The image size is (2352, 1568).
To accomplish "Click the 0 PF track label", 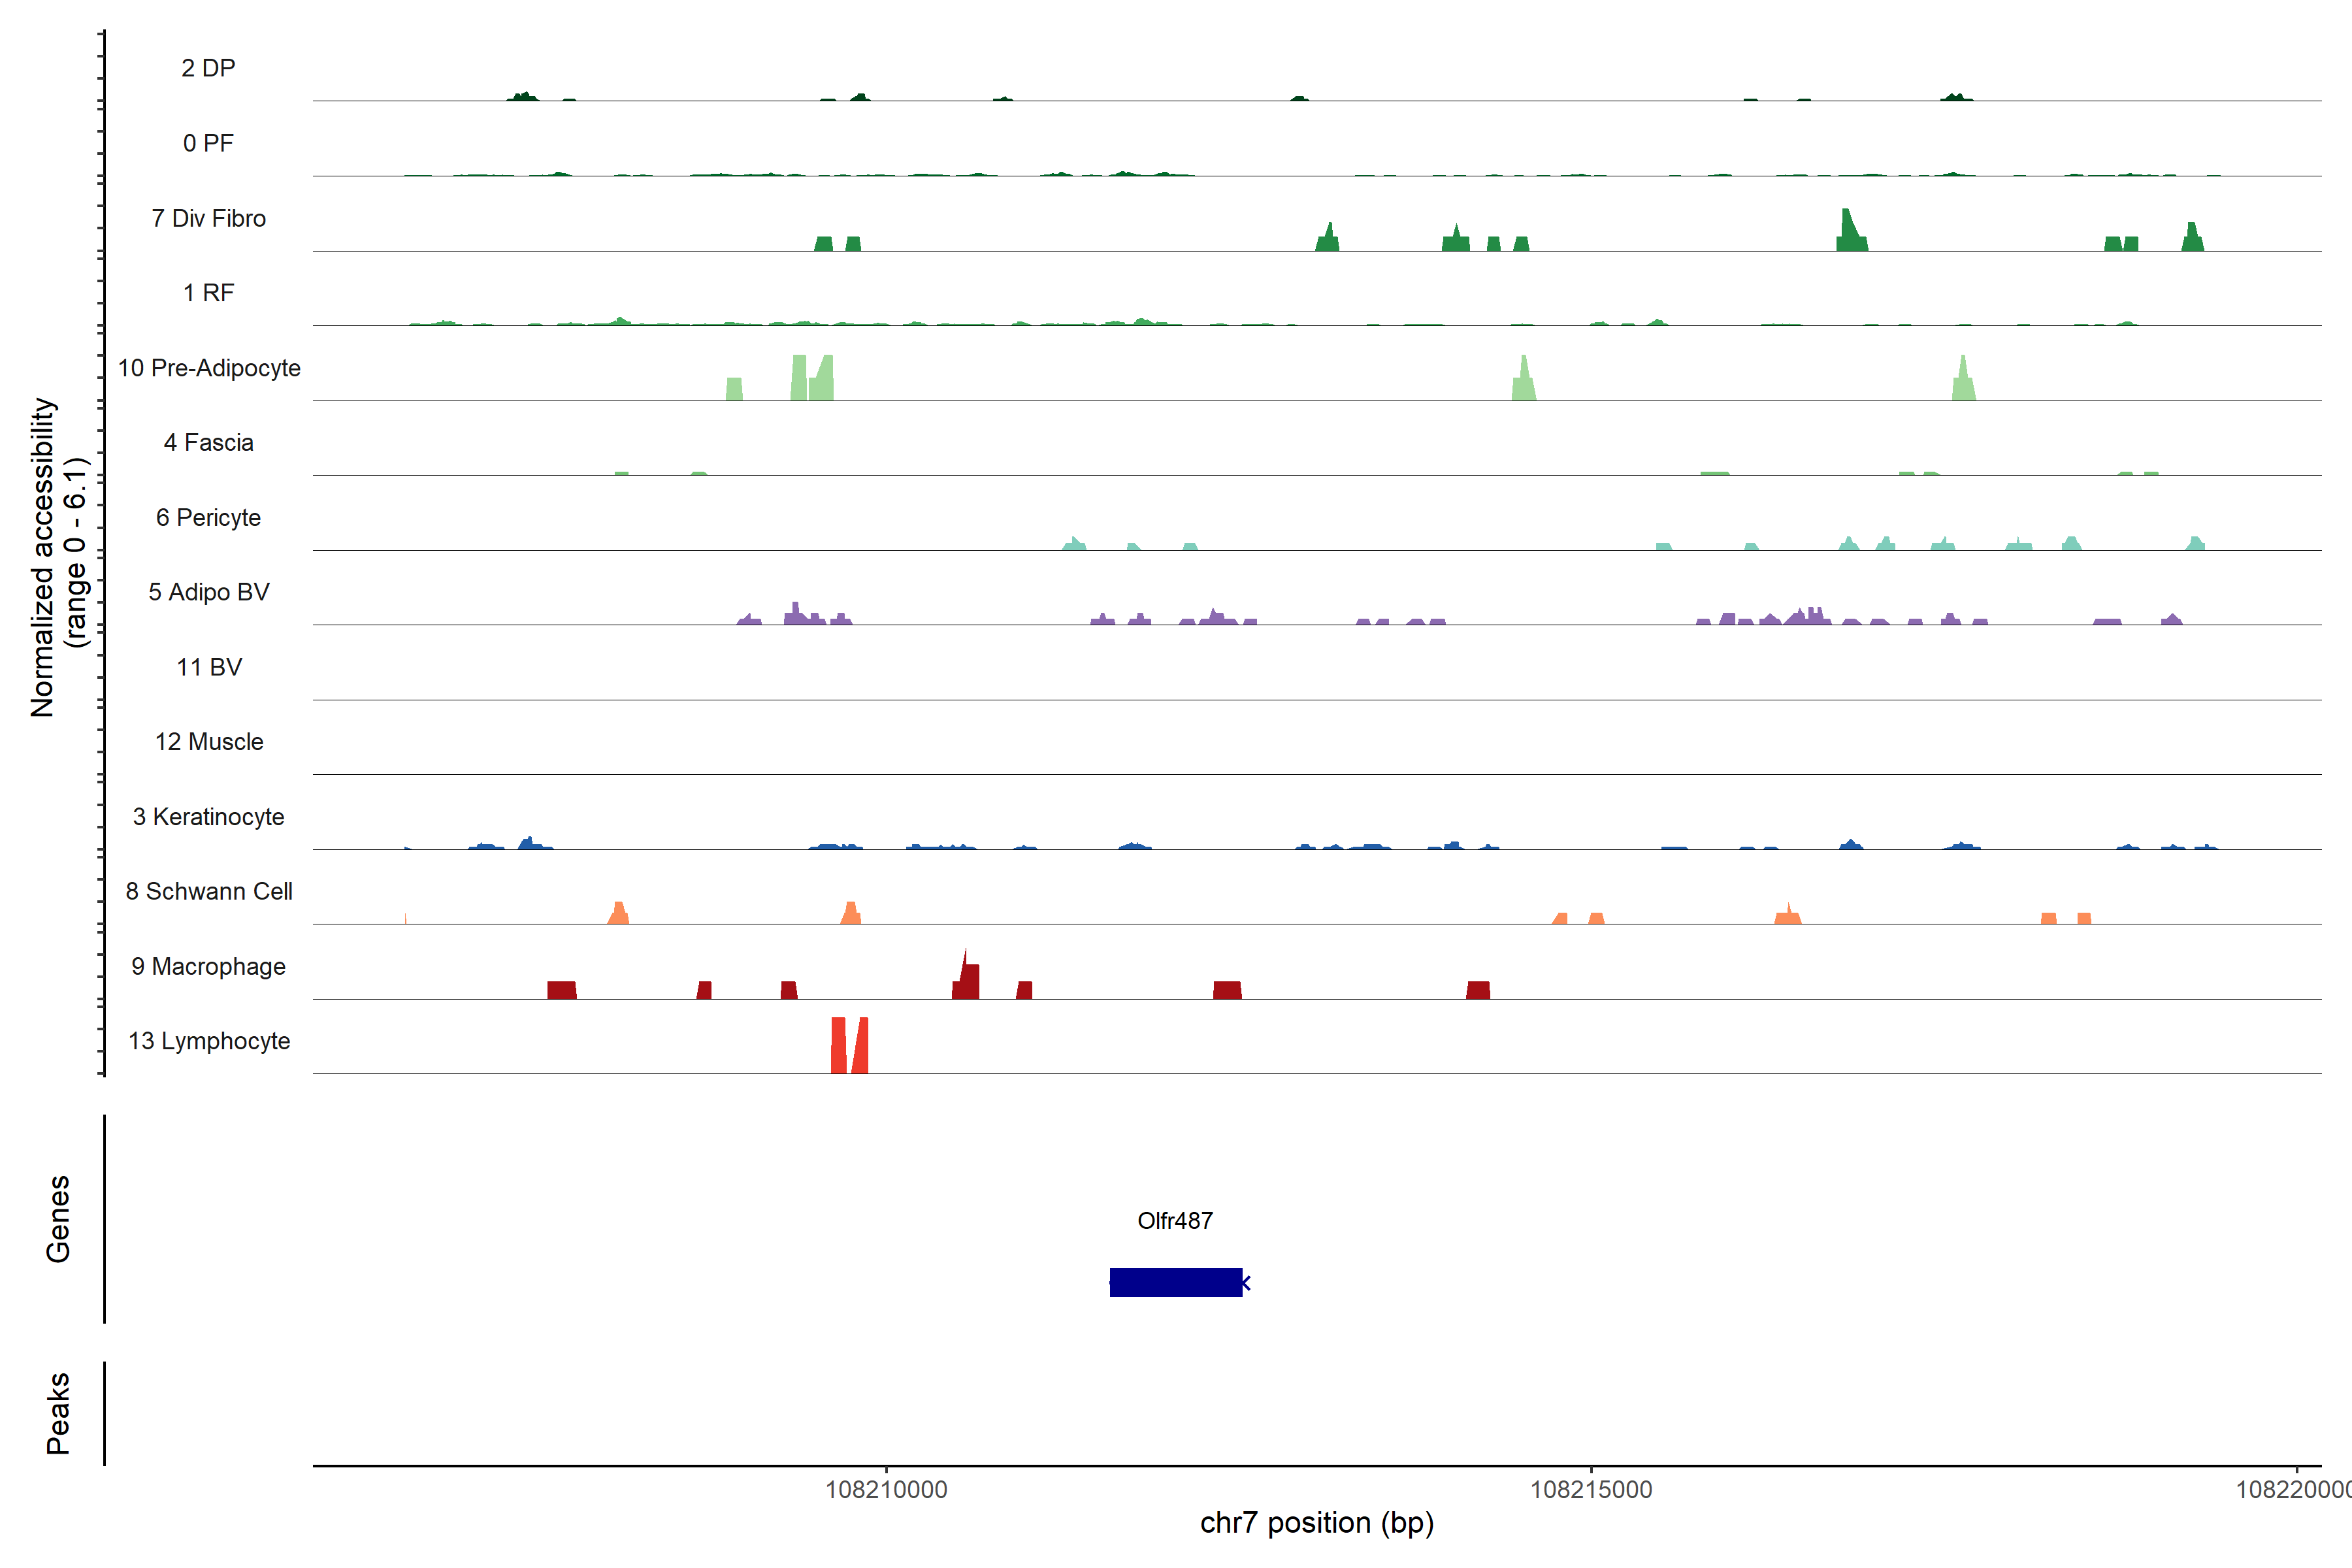I will click(x=208, y=143).
